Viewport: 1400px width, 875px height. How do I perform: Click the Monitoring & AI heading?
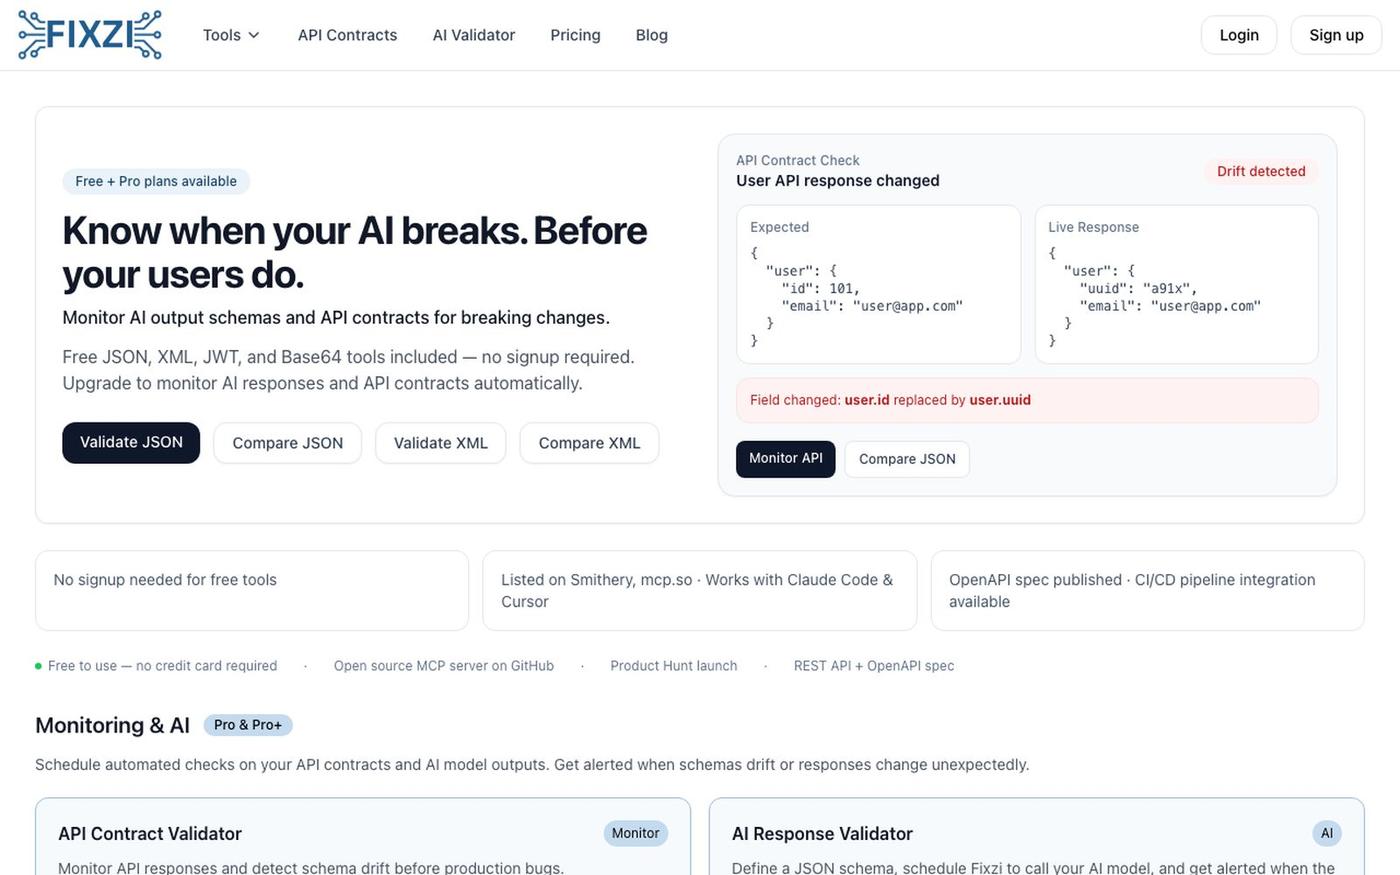pos(112,725)
